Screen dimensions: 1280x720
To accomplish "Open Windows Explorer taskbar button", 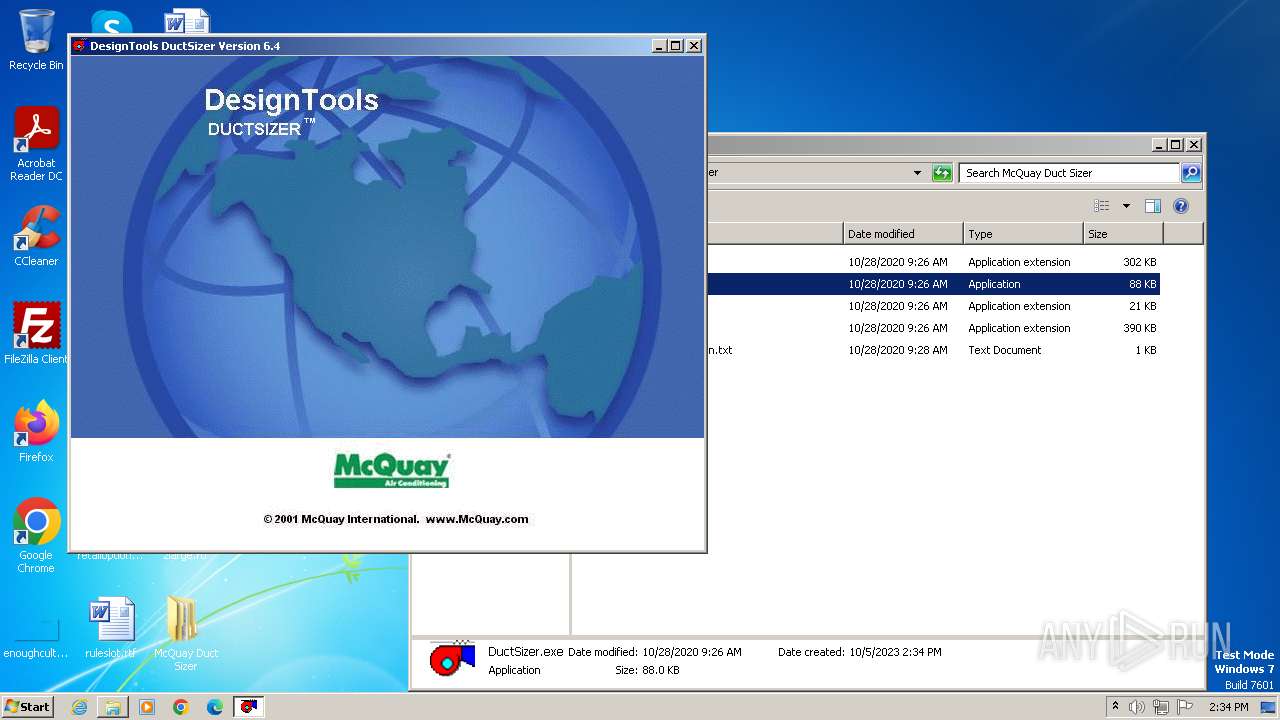I will [113, 707].
